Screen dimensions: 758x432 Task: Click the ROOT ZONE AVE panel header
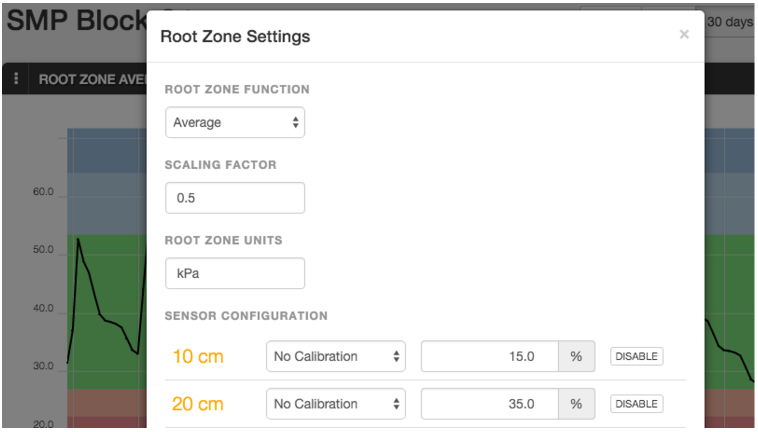coord(92,79)
